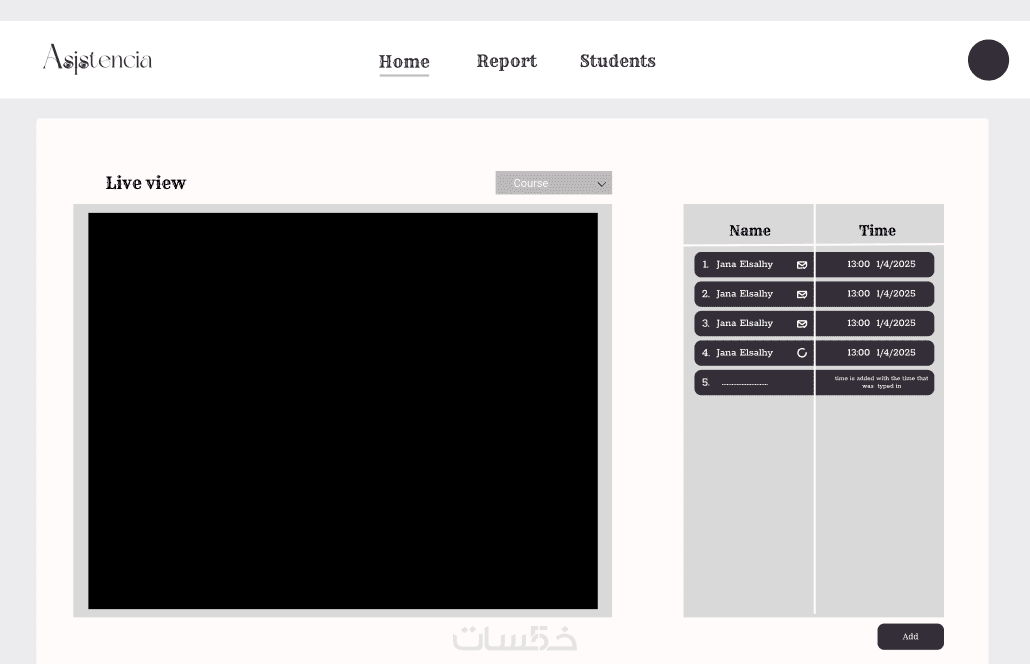This screenshot has width=1030, height=664.
Task: Click the Asistencia logo
Action: point(97,59)
